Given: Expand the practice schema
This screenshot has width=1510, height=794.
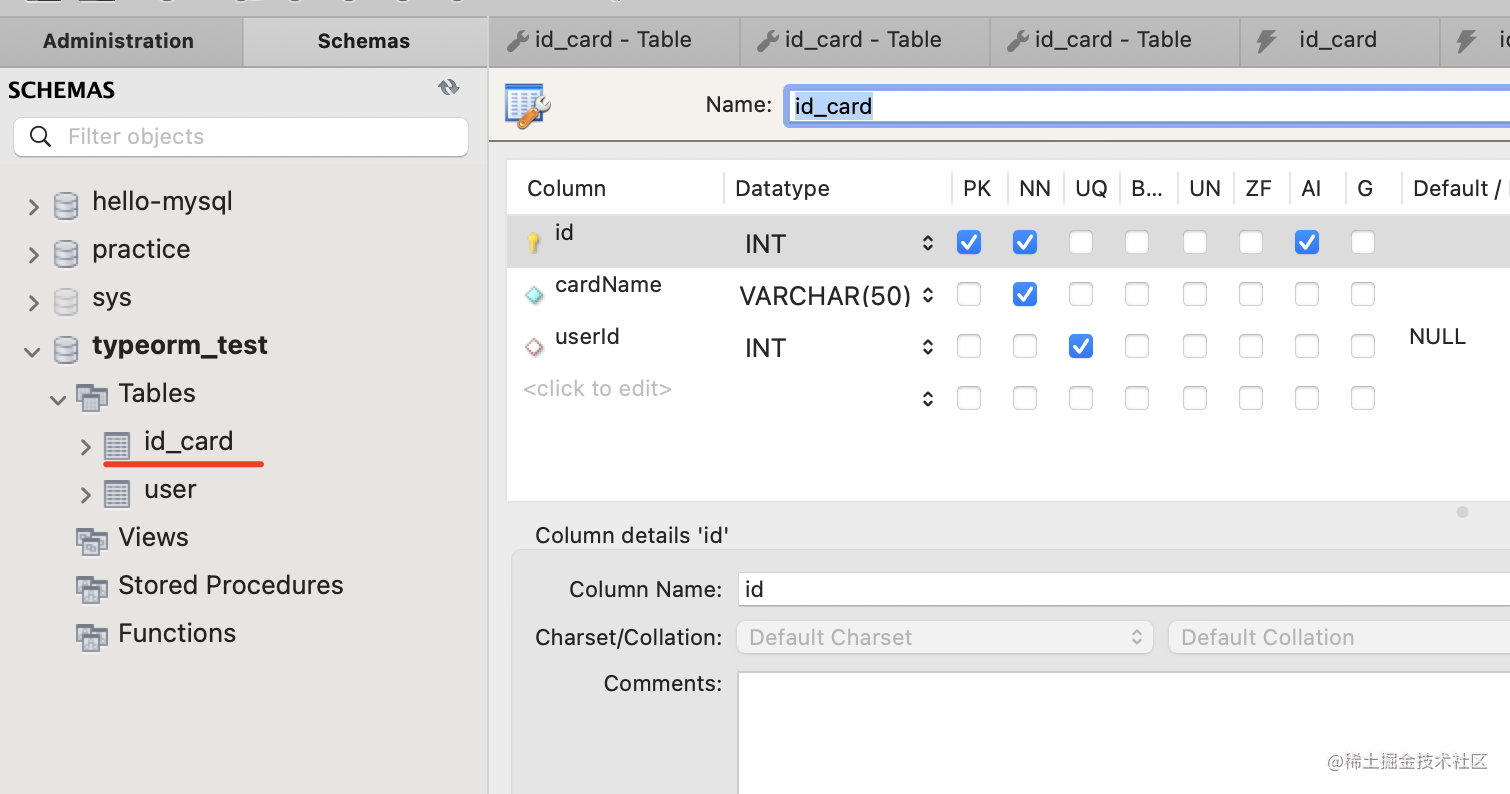Looking at the screenshot, I should (x=34, y=255).
